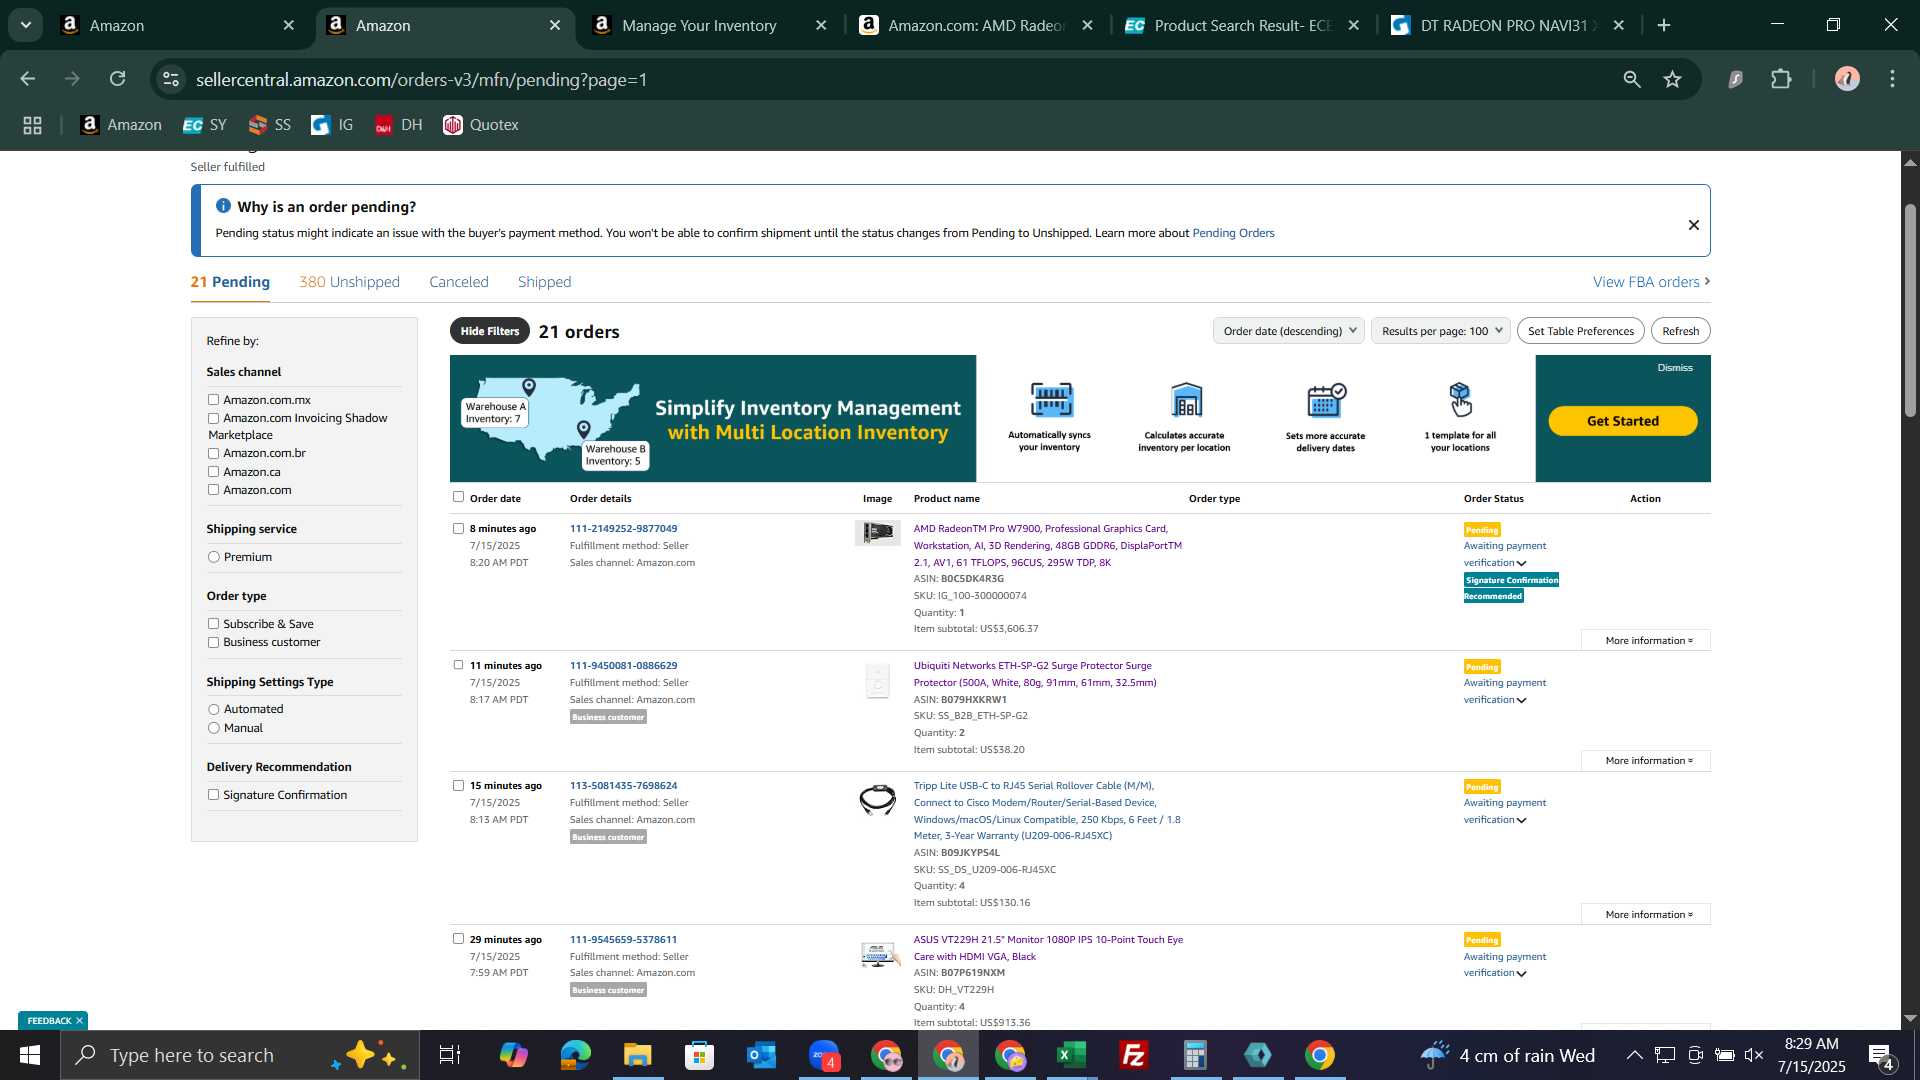Open the Calculator app in the taskbar

pyautogui.click(x=1196, y=1055)
